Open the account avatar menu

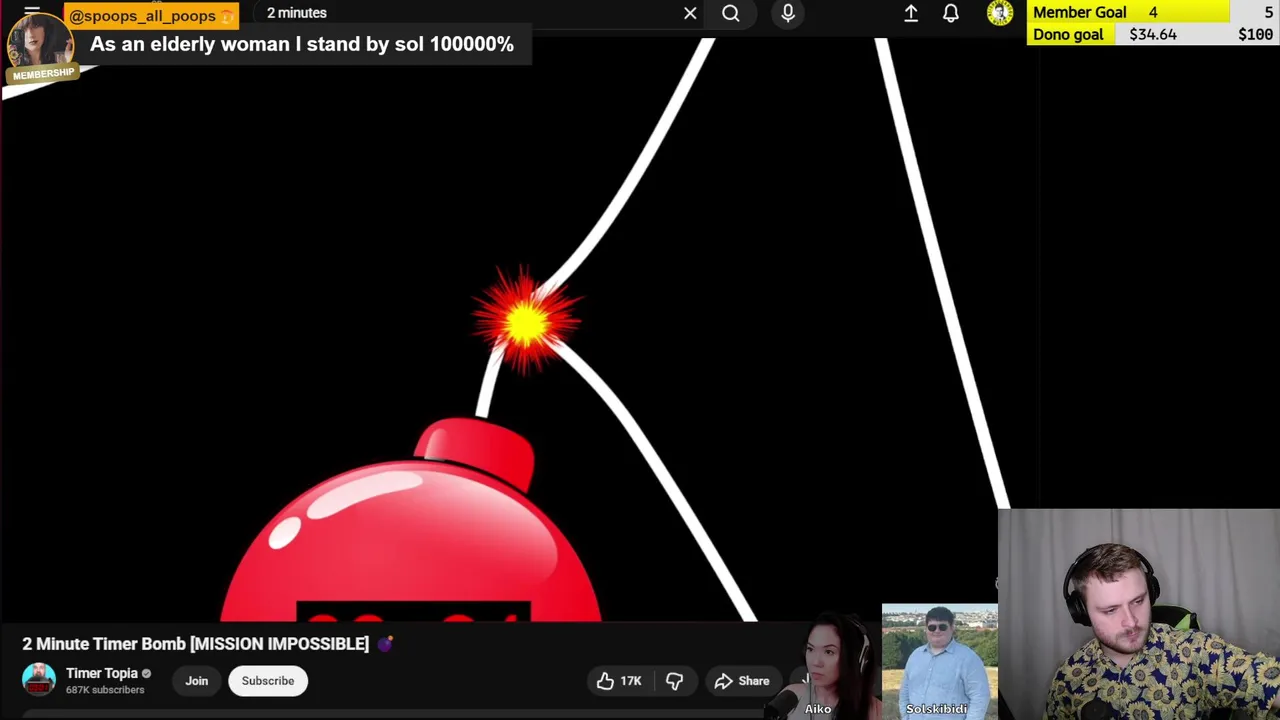[x=999, y=13]
